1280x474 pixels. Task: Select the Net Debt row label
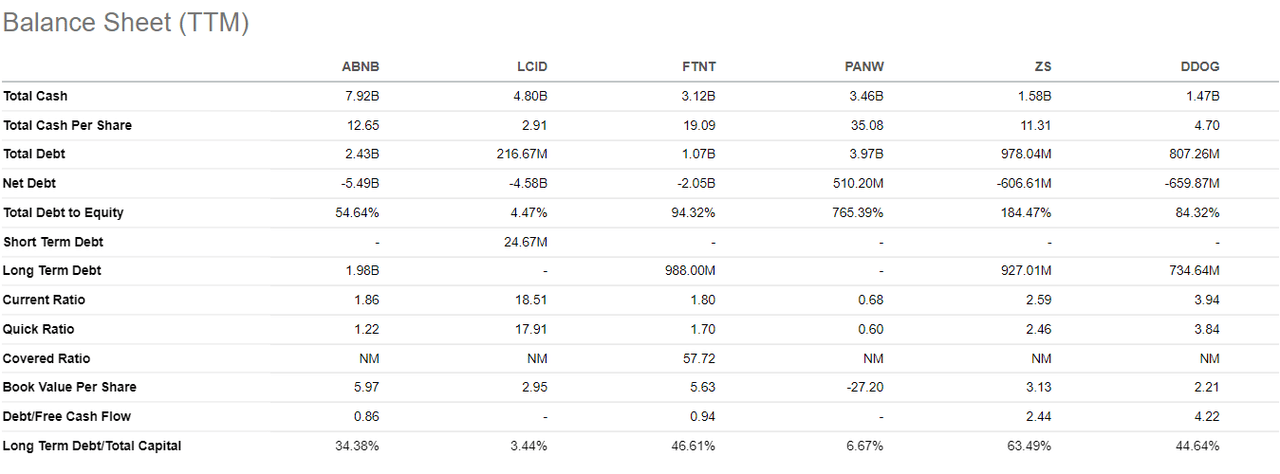pyautogui.click(x=30, y=183)
